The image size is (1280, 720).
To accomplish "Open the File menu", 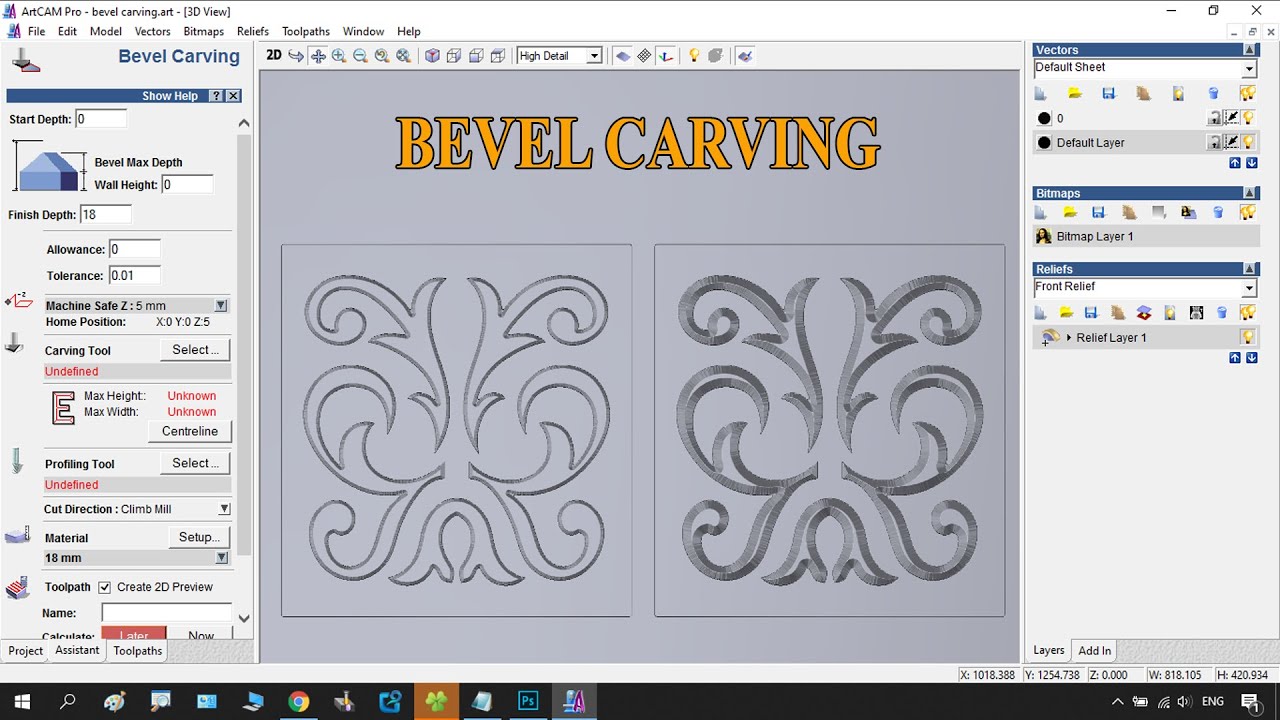I will click(36, 31).
